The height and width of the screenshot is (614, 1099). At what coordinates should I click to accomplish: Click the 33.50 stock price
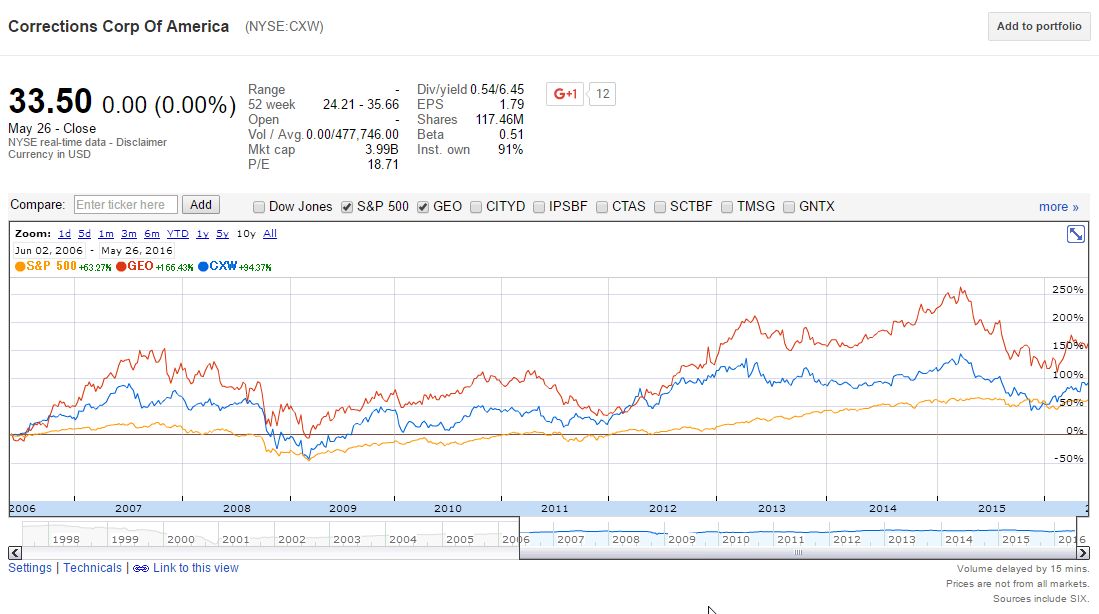[50, 102]
